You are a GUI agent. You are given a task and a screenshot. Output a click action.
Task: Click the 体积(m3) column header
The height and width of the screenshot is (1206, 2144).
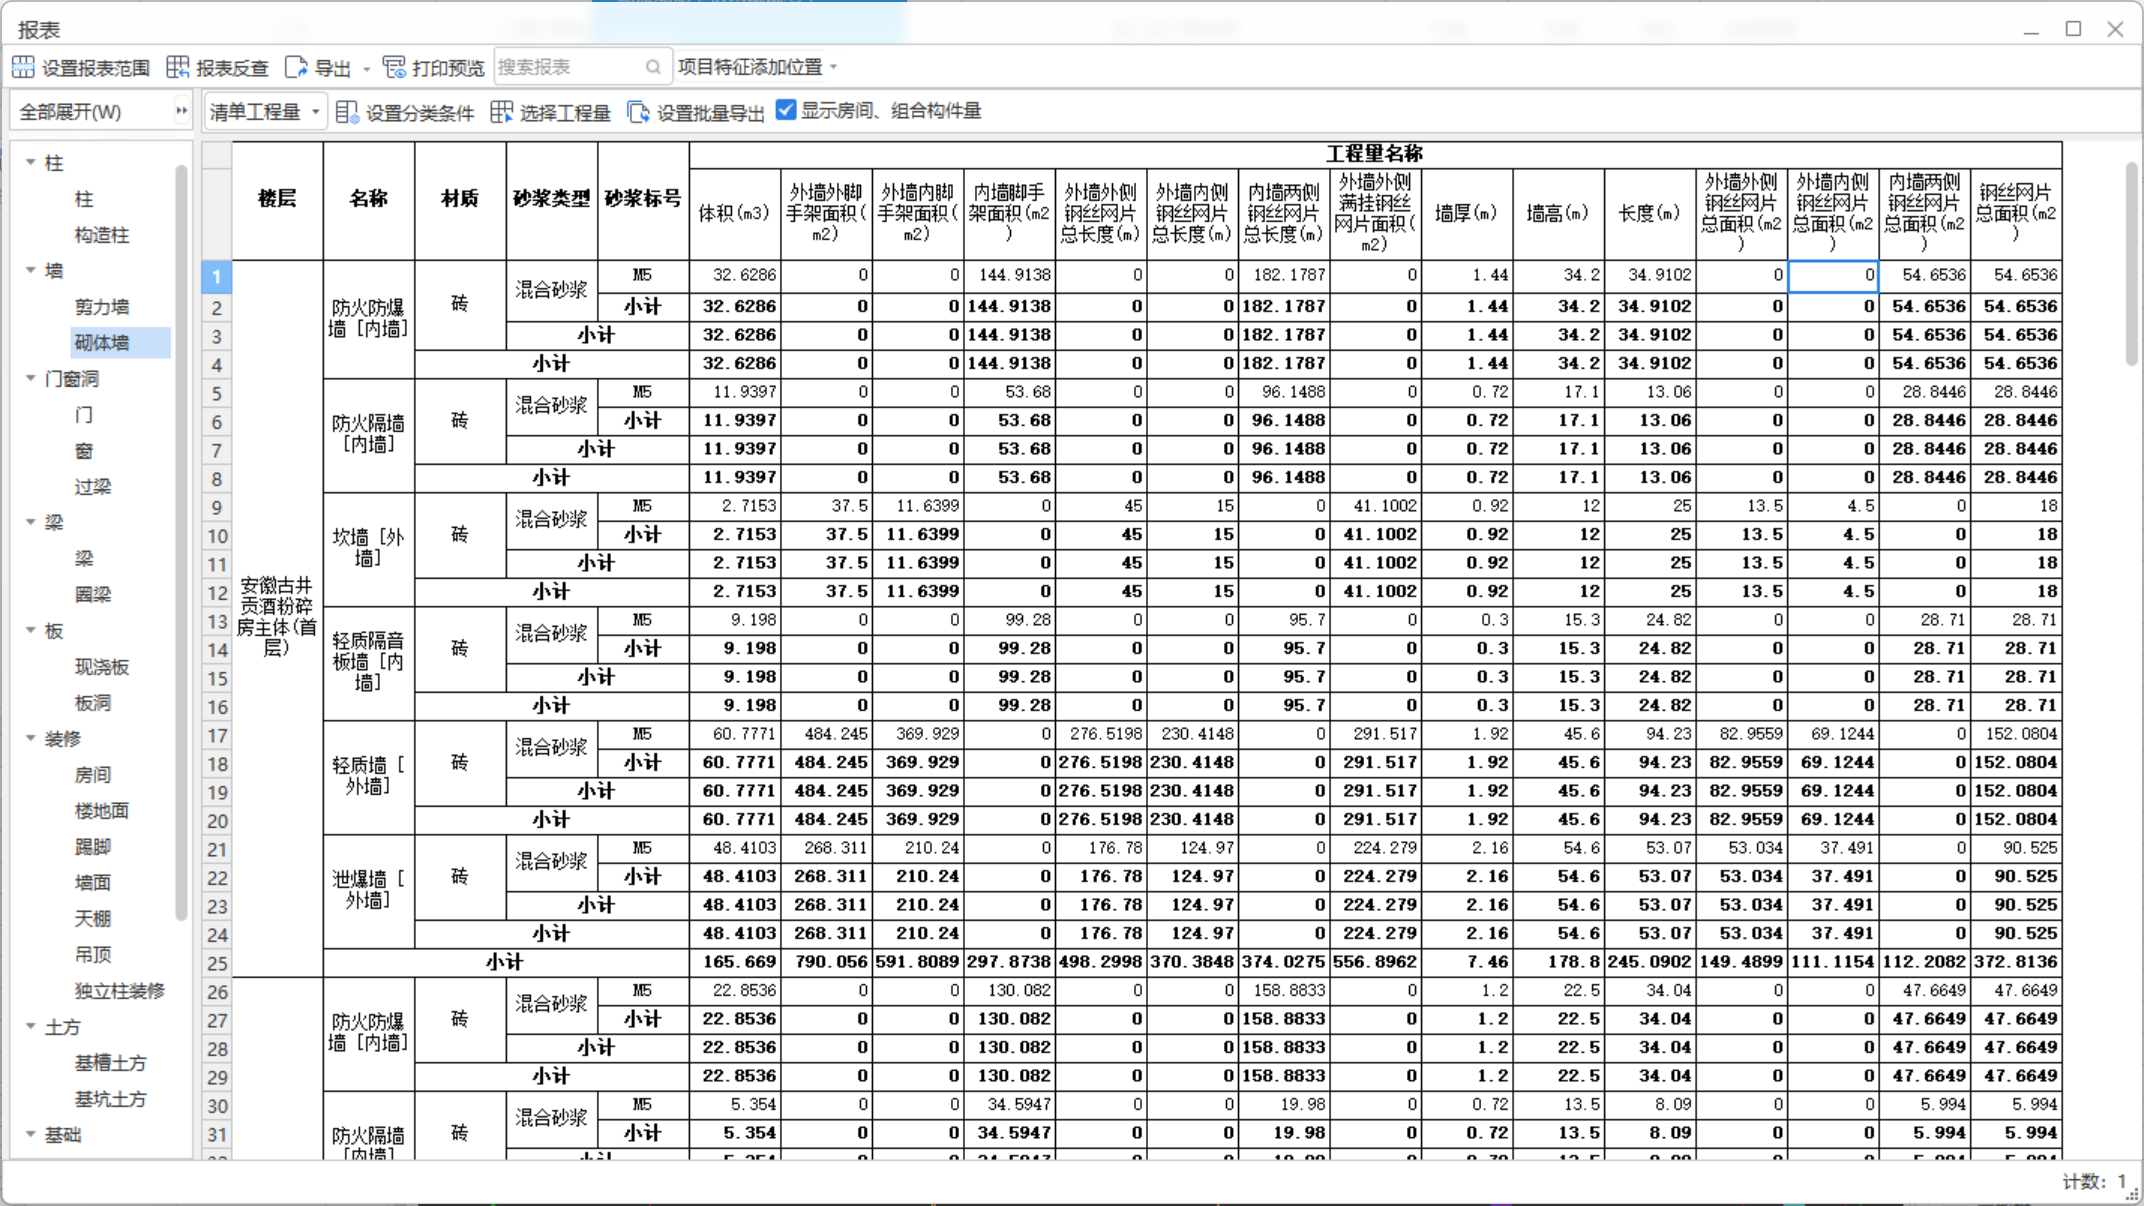tap(734, 214)
